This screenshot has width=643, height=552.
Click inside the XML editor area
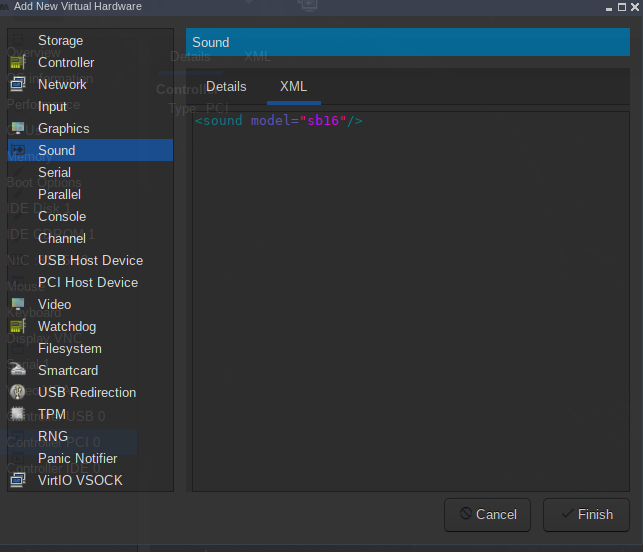click(x=411, y=301)
